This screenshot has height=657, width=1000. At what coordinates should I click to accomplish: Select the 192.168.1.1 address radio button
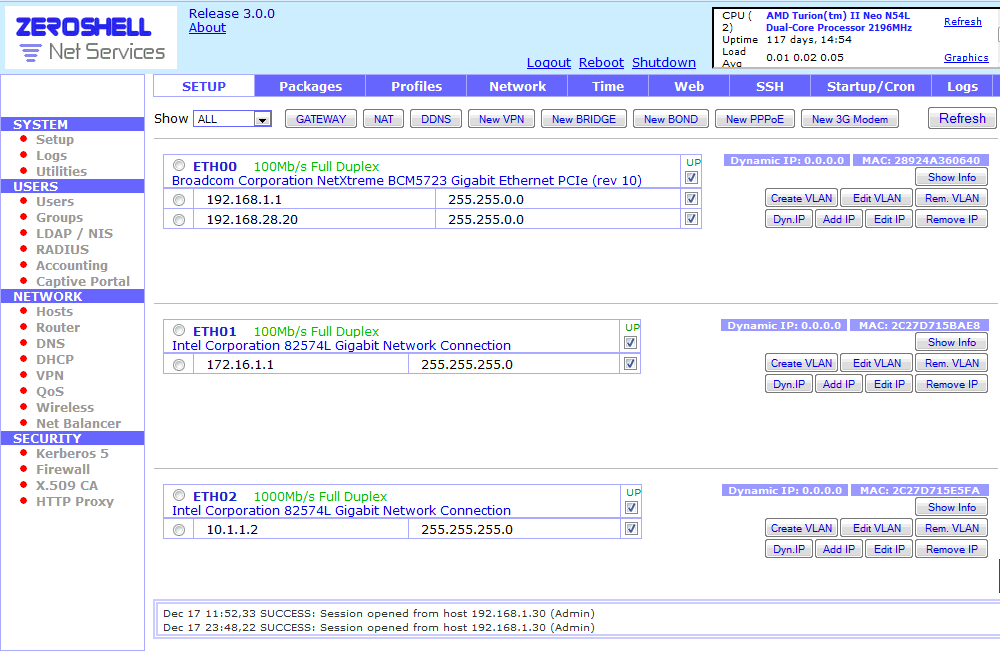click(x=179, y=200)
